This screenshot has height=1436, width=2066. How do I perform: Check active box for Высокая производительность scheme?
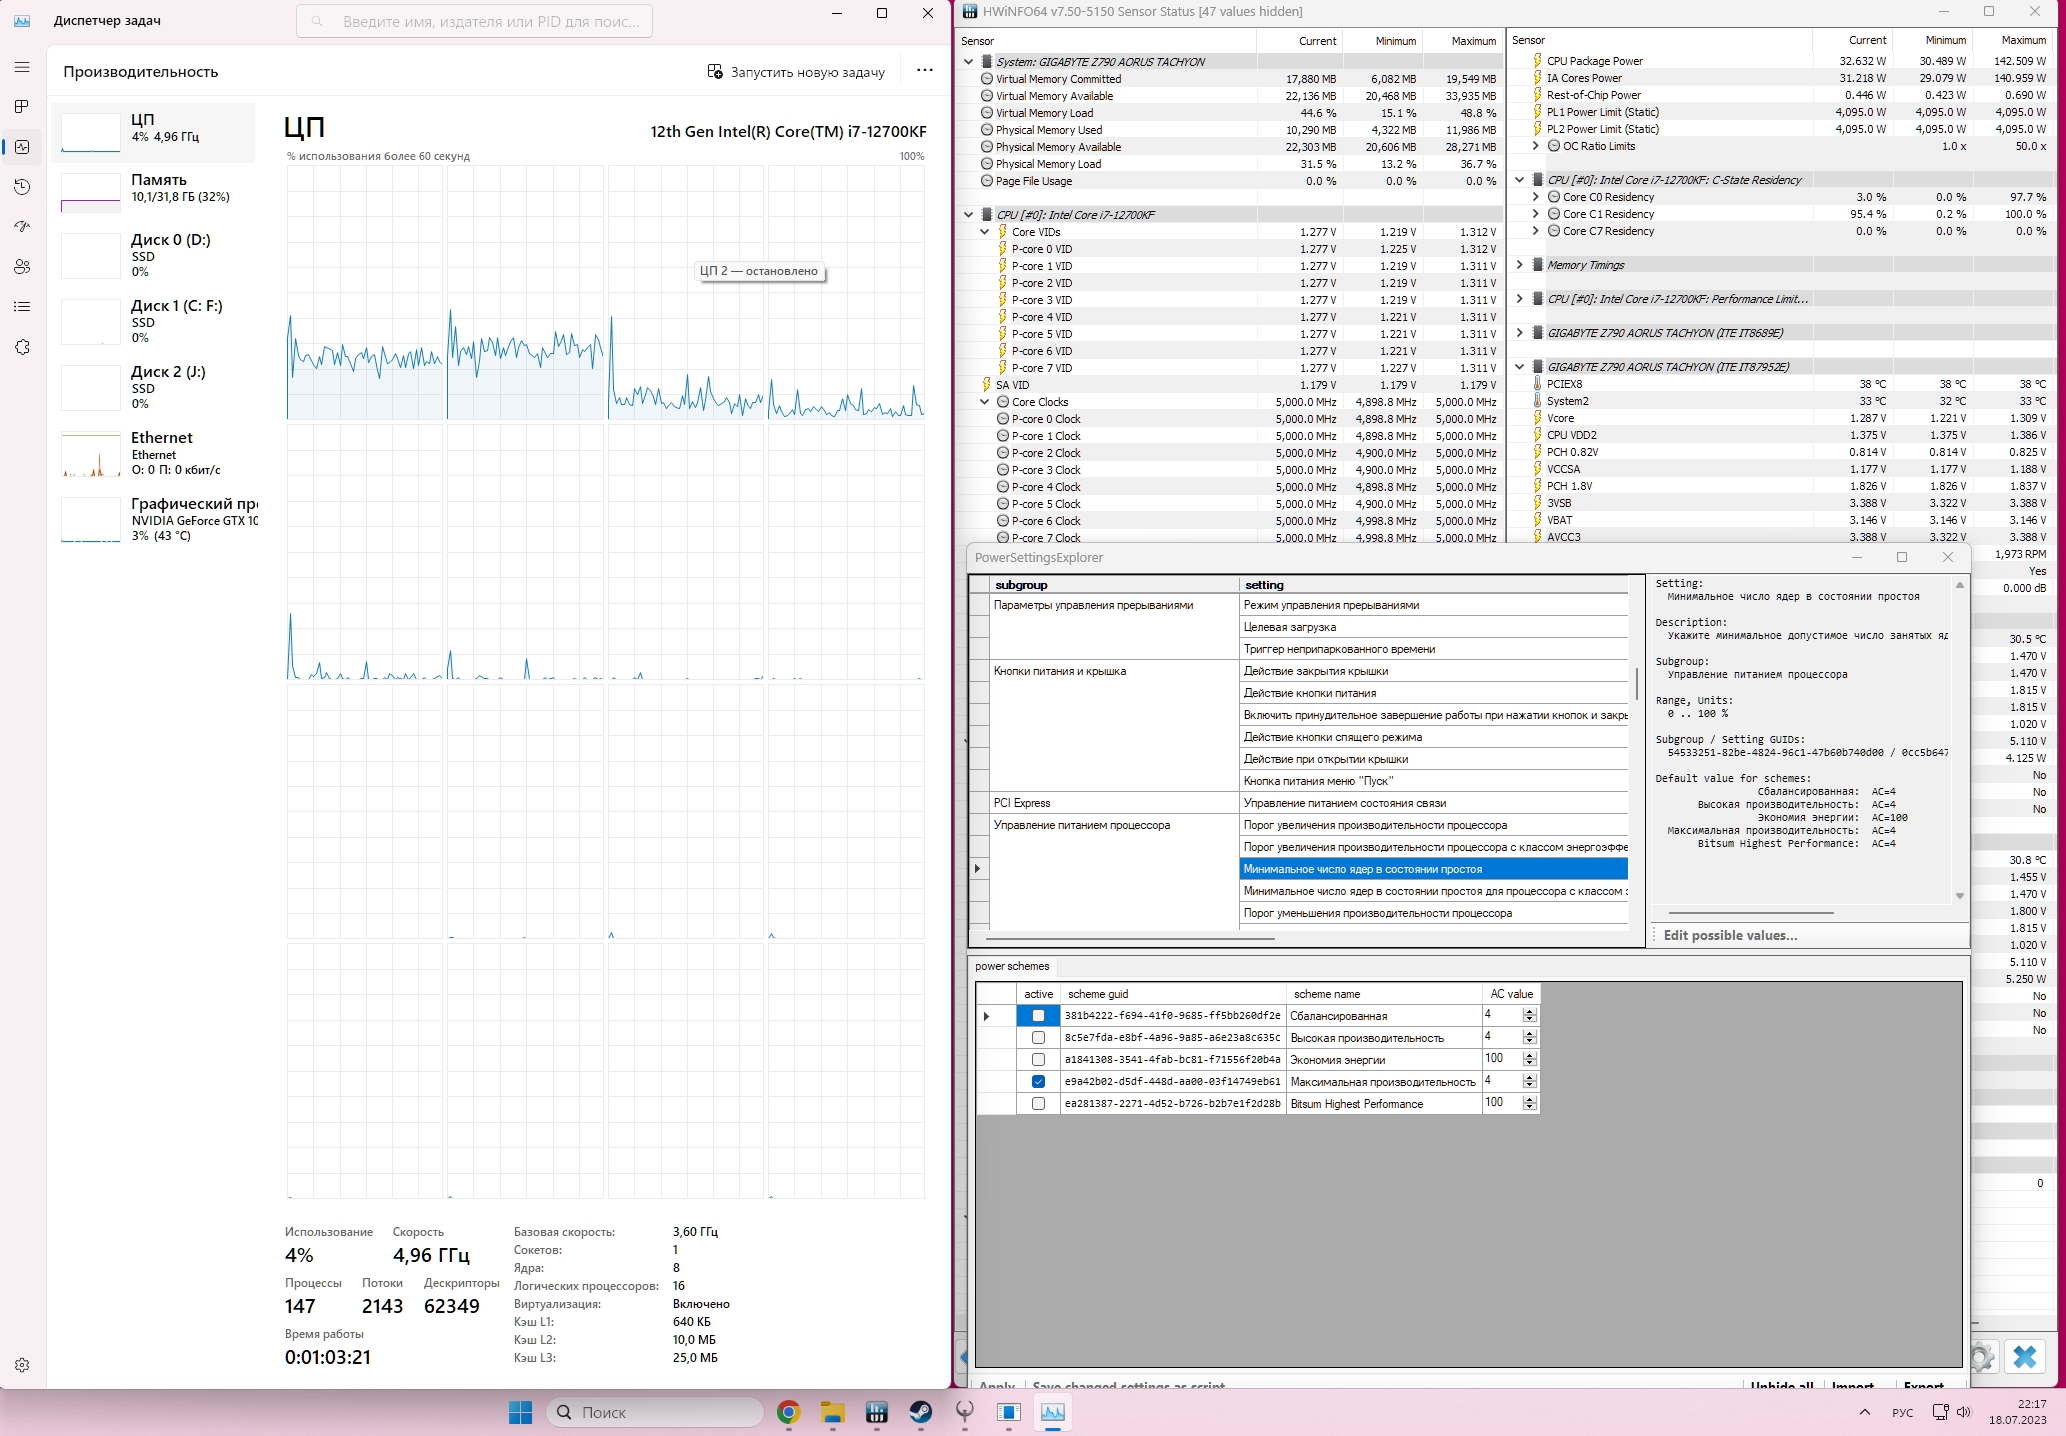[1038, 1038]
